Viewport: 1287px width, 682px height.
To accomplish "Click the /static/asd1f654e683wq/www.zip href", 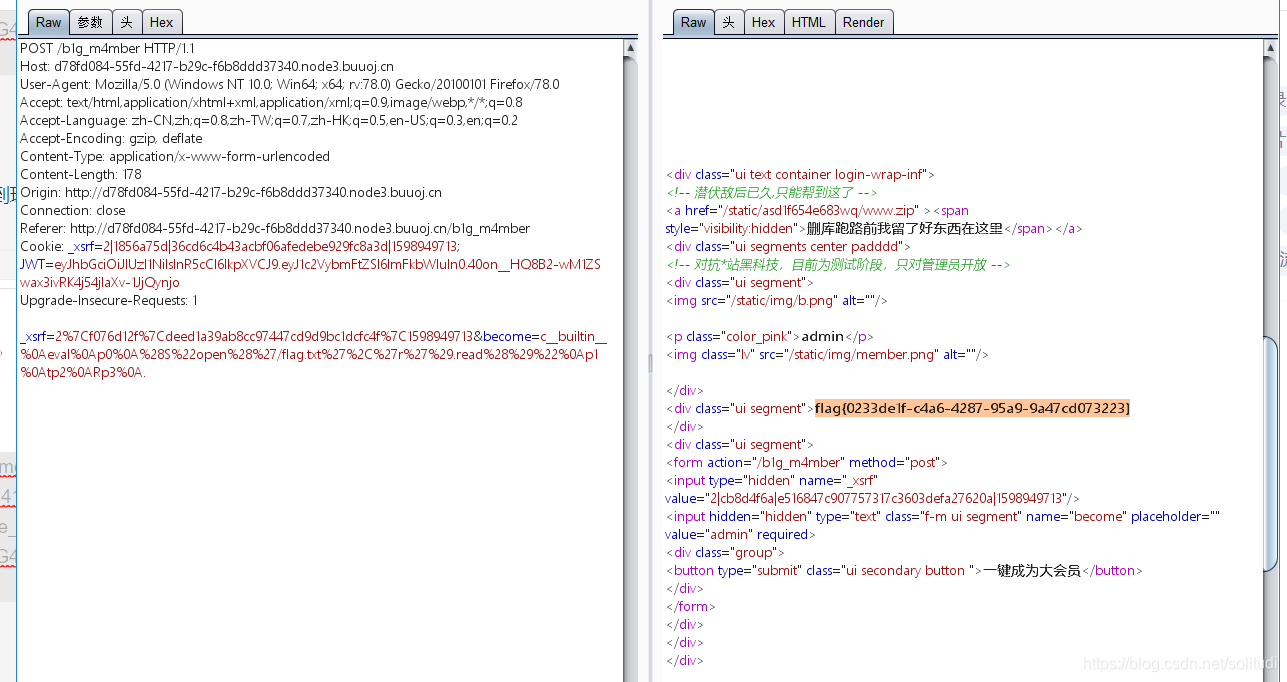I will 820,210.
